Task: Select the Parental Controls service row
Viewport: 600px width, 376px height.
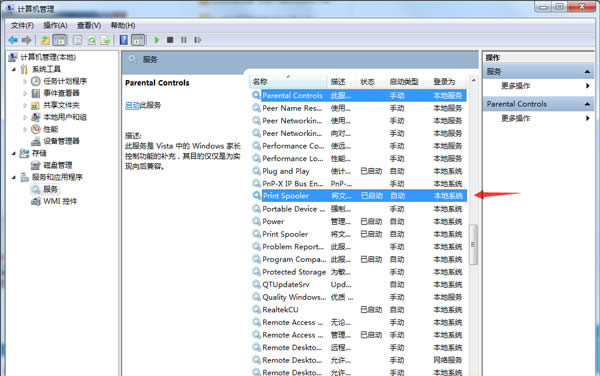Action: click(359, 96)
